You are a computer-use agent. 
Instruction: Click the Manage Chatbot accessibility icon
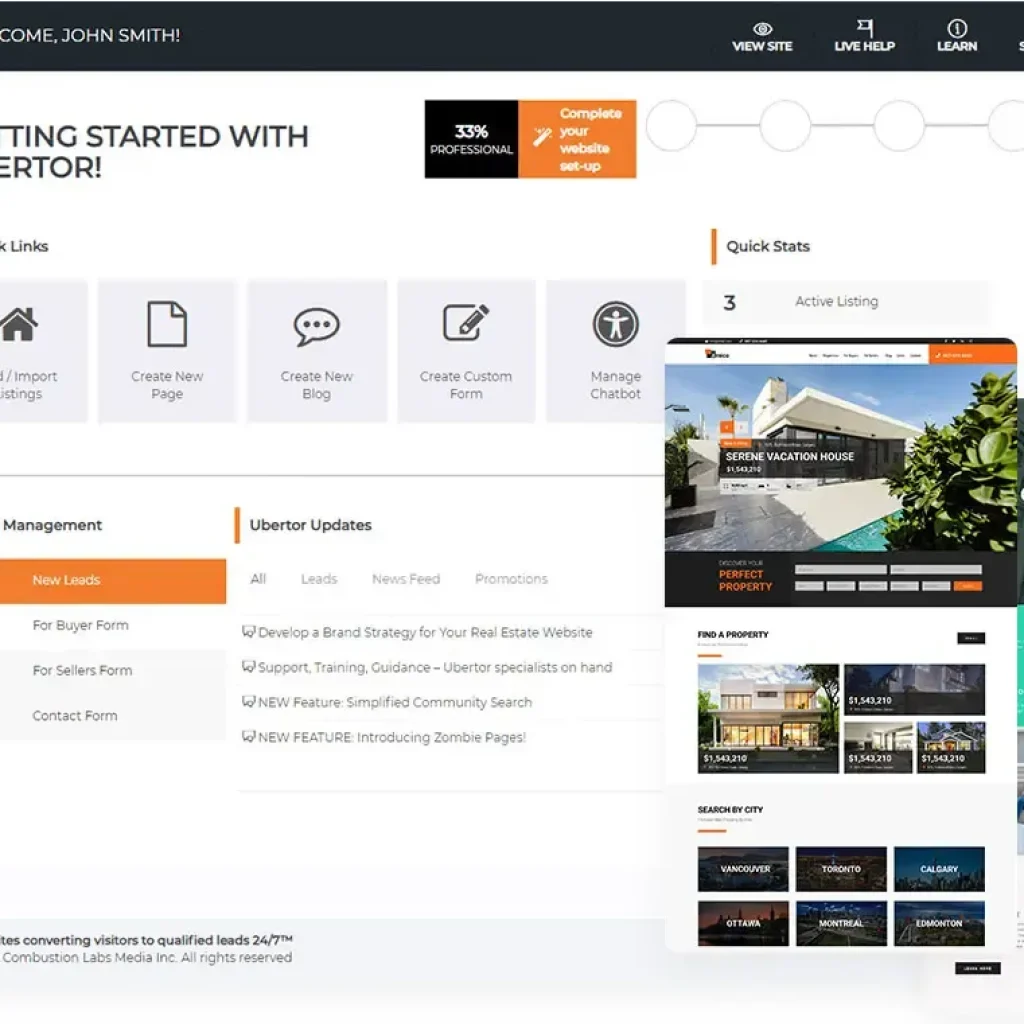click(x=615, y=325)
